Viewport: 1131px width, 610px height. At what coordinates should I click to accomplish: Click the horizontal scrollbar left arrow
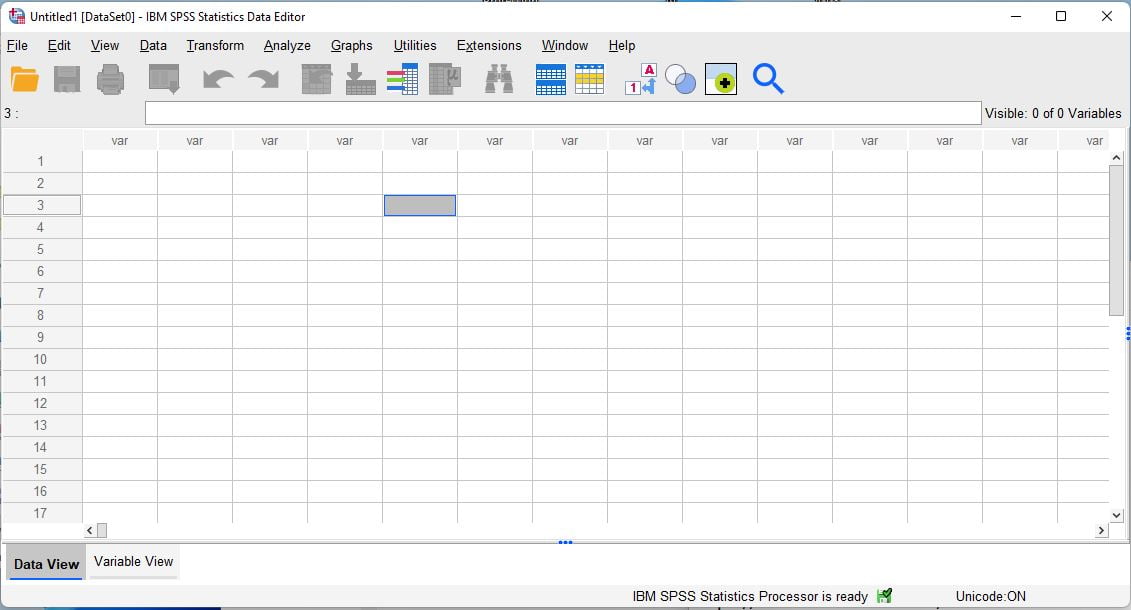pos(89,531)
